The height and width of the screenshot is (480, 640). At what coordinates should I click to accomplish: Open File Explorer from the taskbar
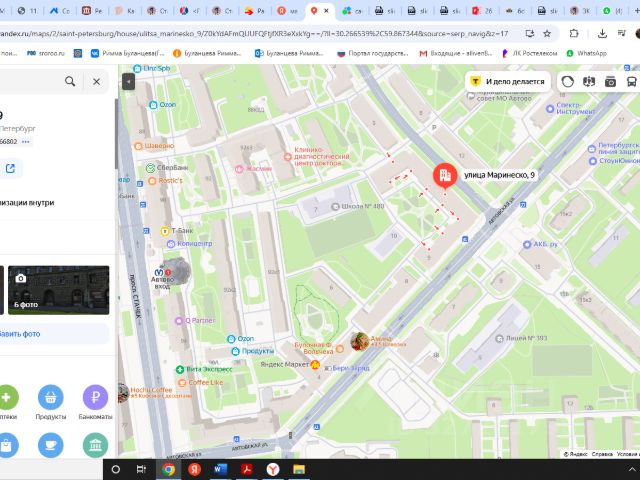coord(299,469)
